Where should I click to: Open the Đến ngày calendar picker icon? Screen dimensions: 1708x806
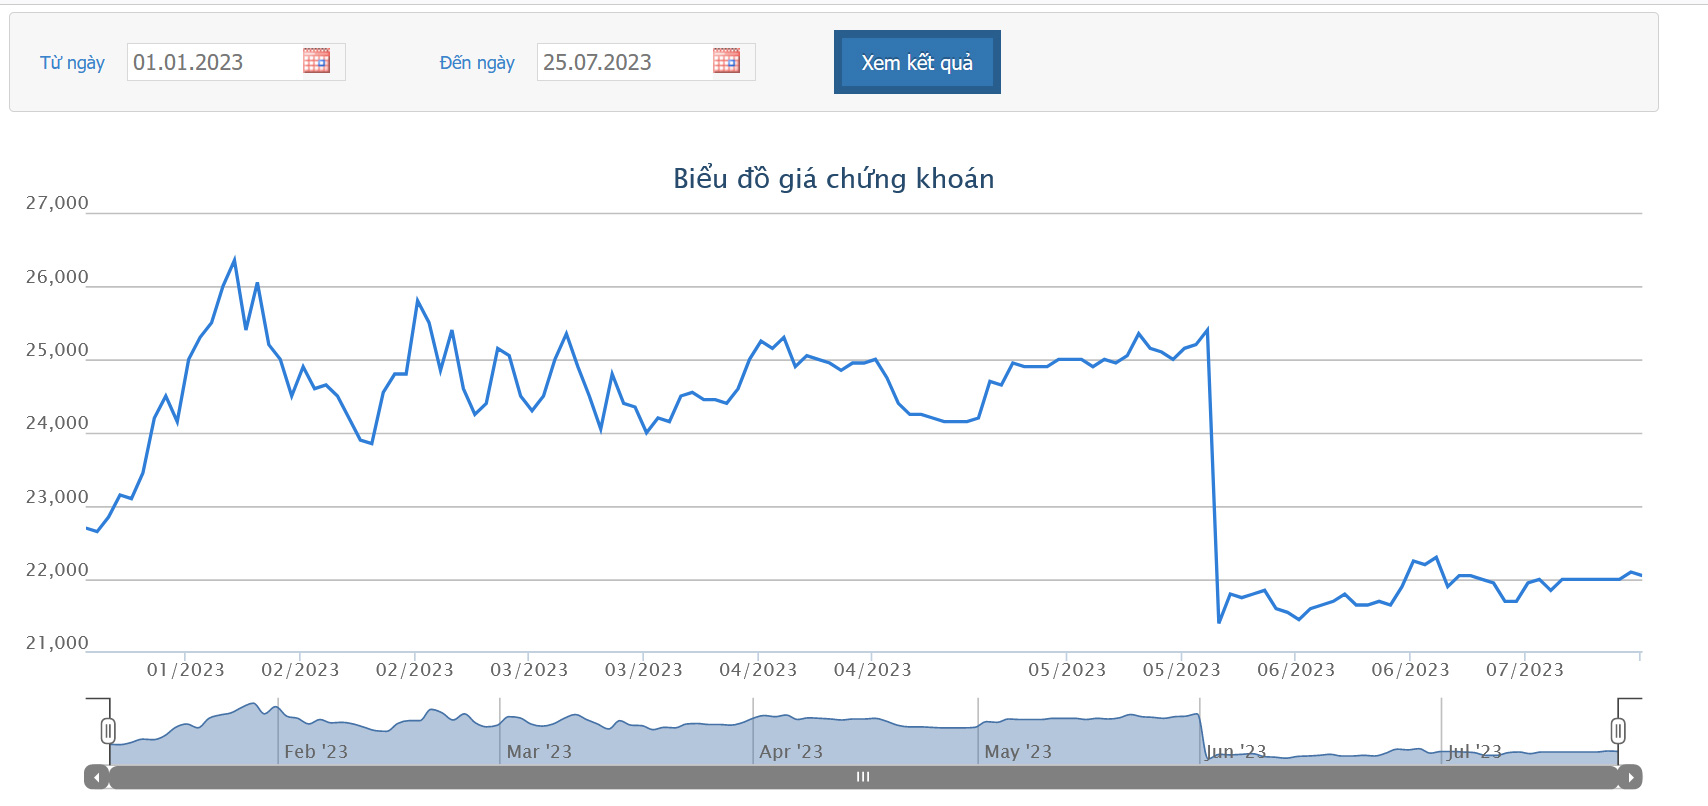click(x=726, y=61)
